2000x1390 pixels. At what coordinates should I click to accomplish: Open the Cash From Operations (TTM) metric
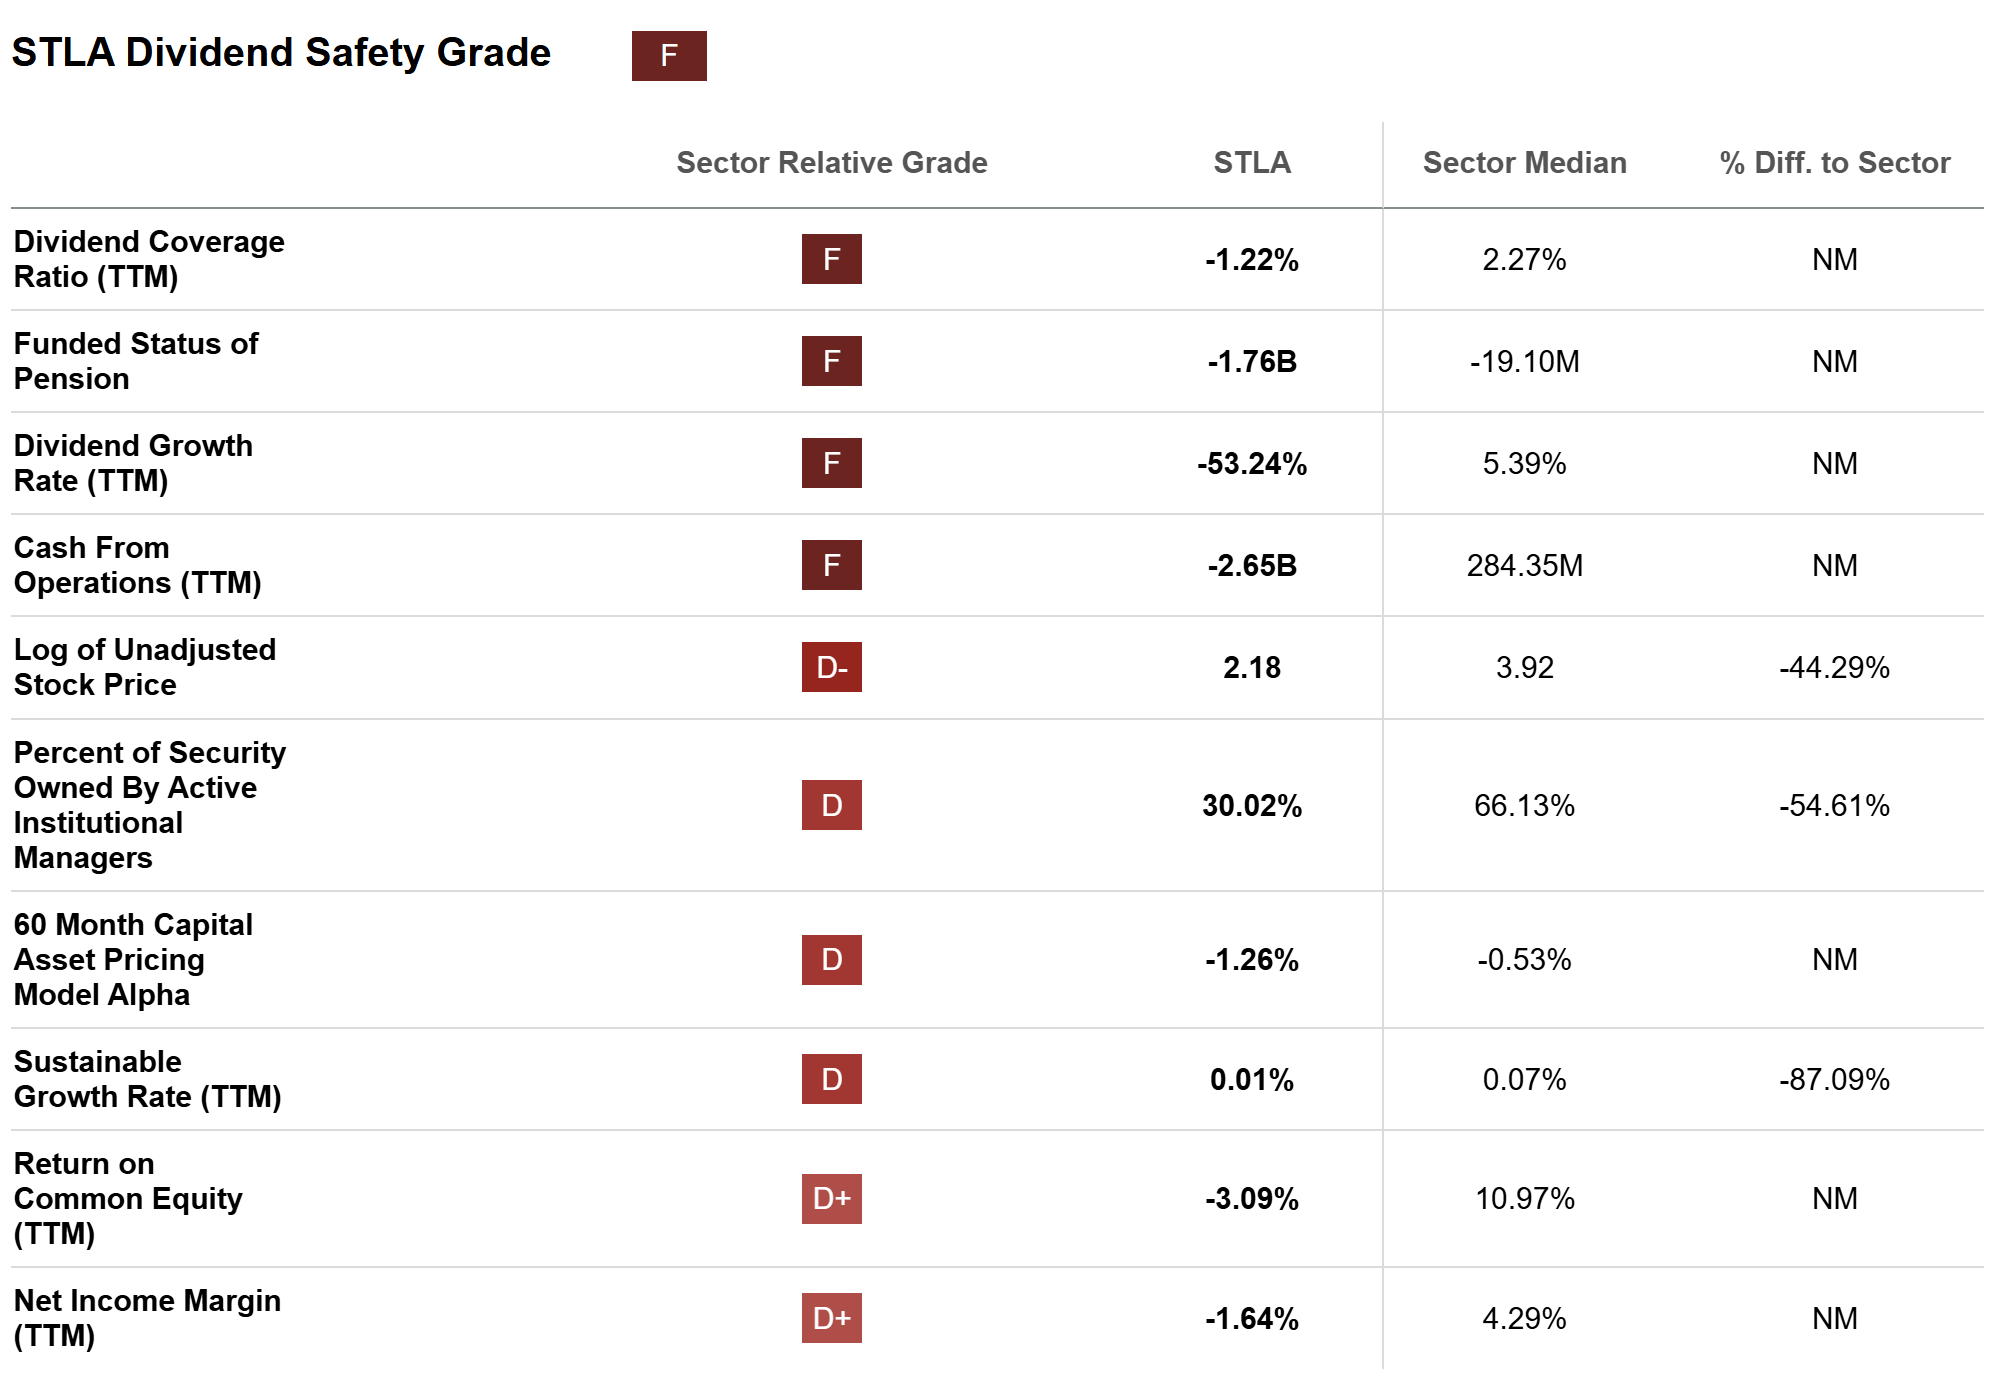(x=137, y=565)
